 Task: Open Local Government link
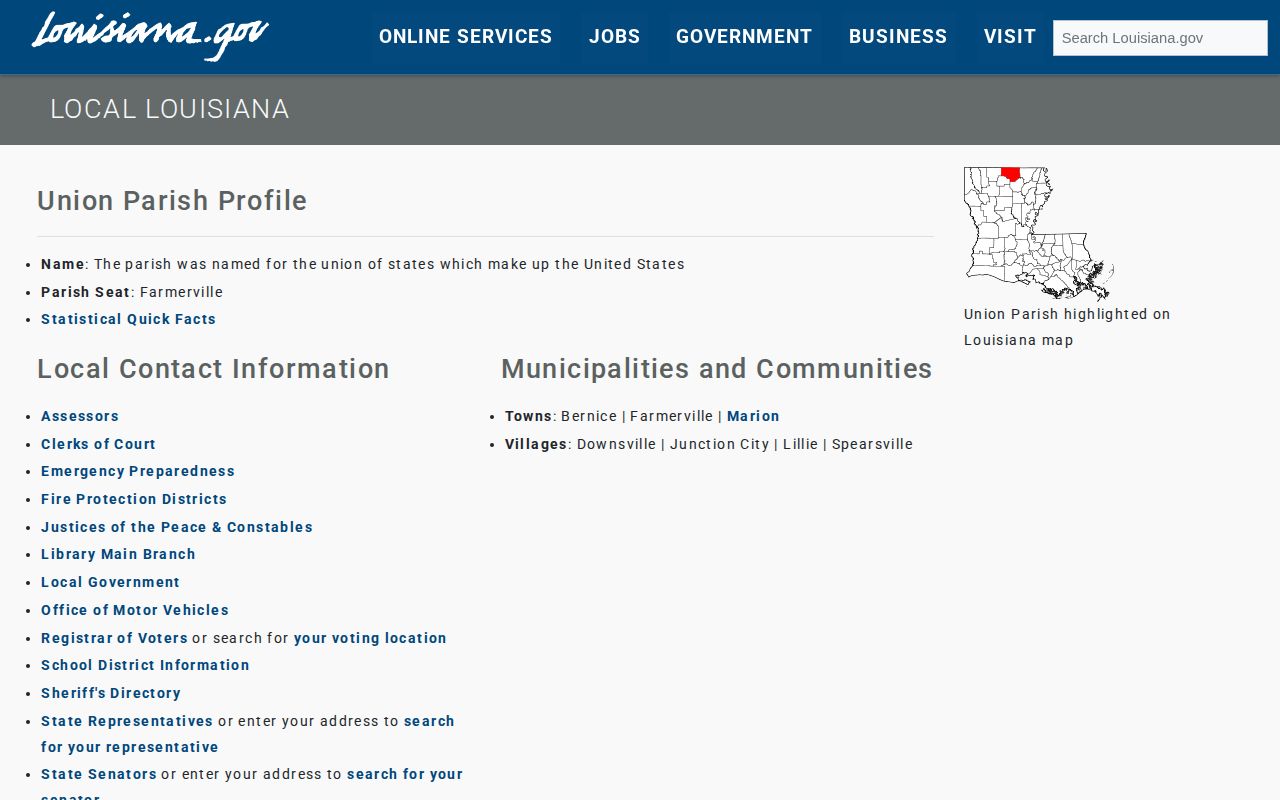(110, 582)
